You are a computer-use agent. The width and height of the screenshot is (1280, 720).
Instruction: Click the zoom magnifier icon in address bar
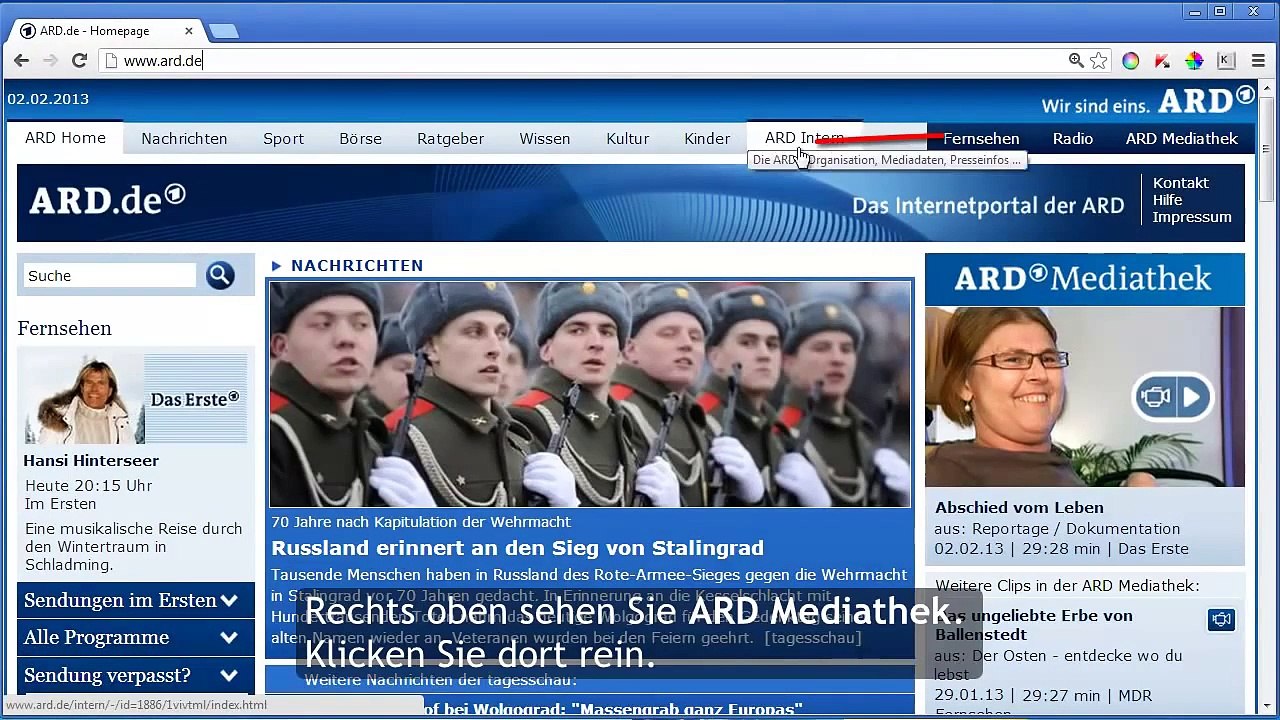pos(1076,61)
